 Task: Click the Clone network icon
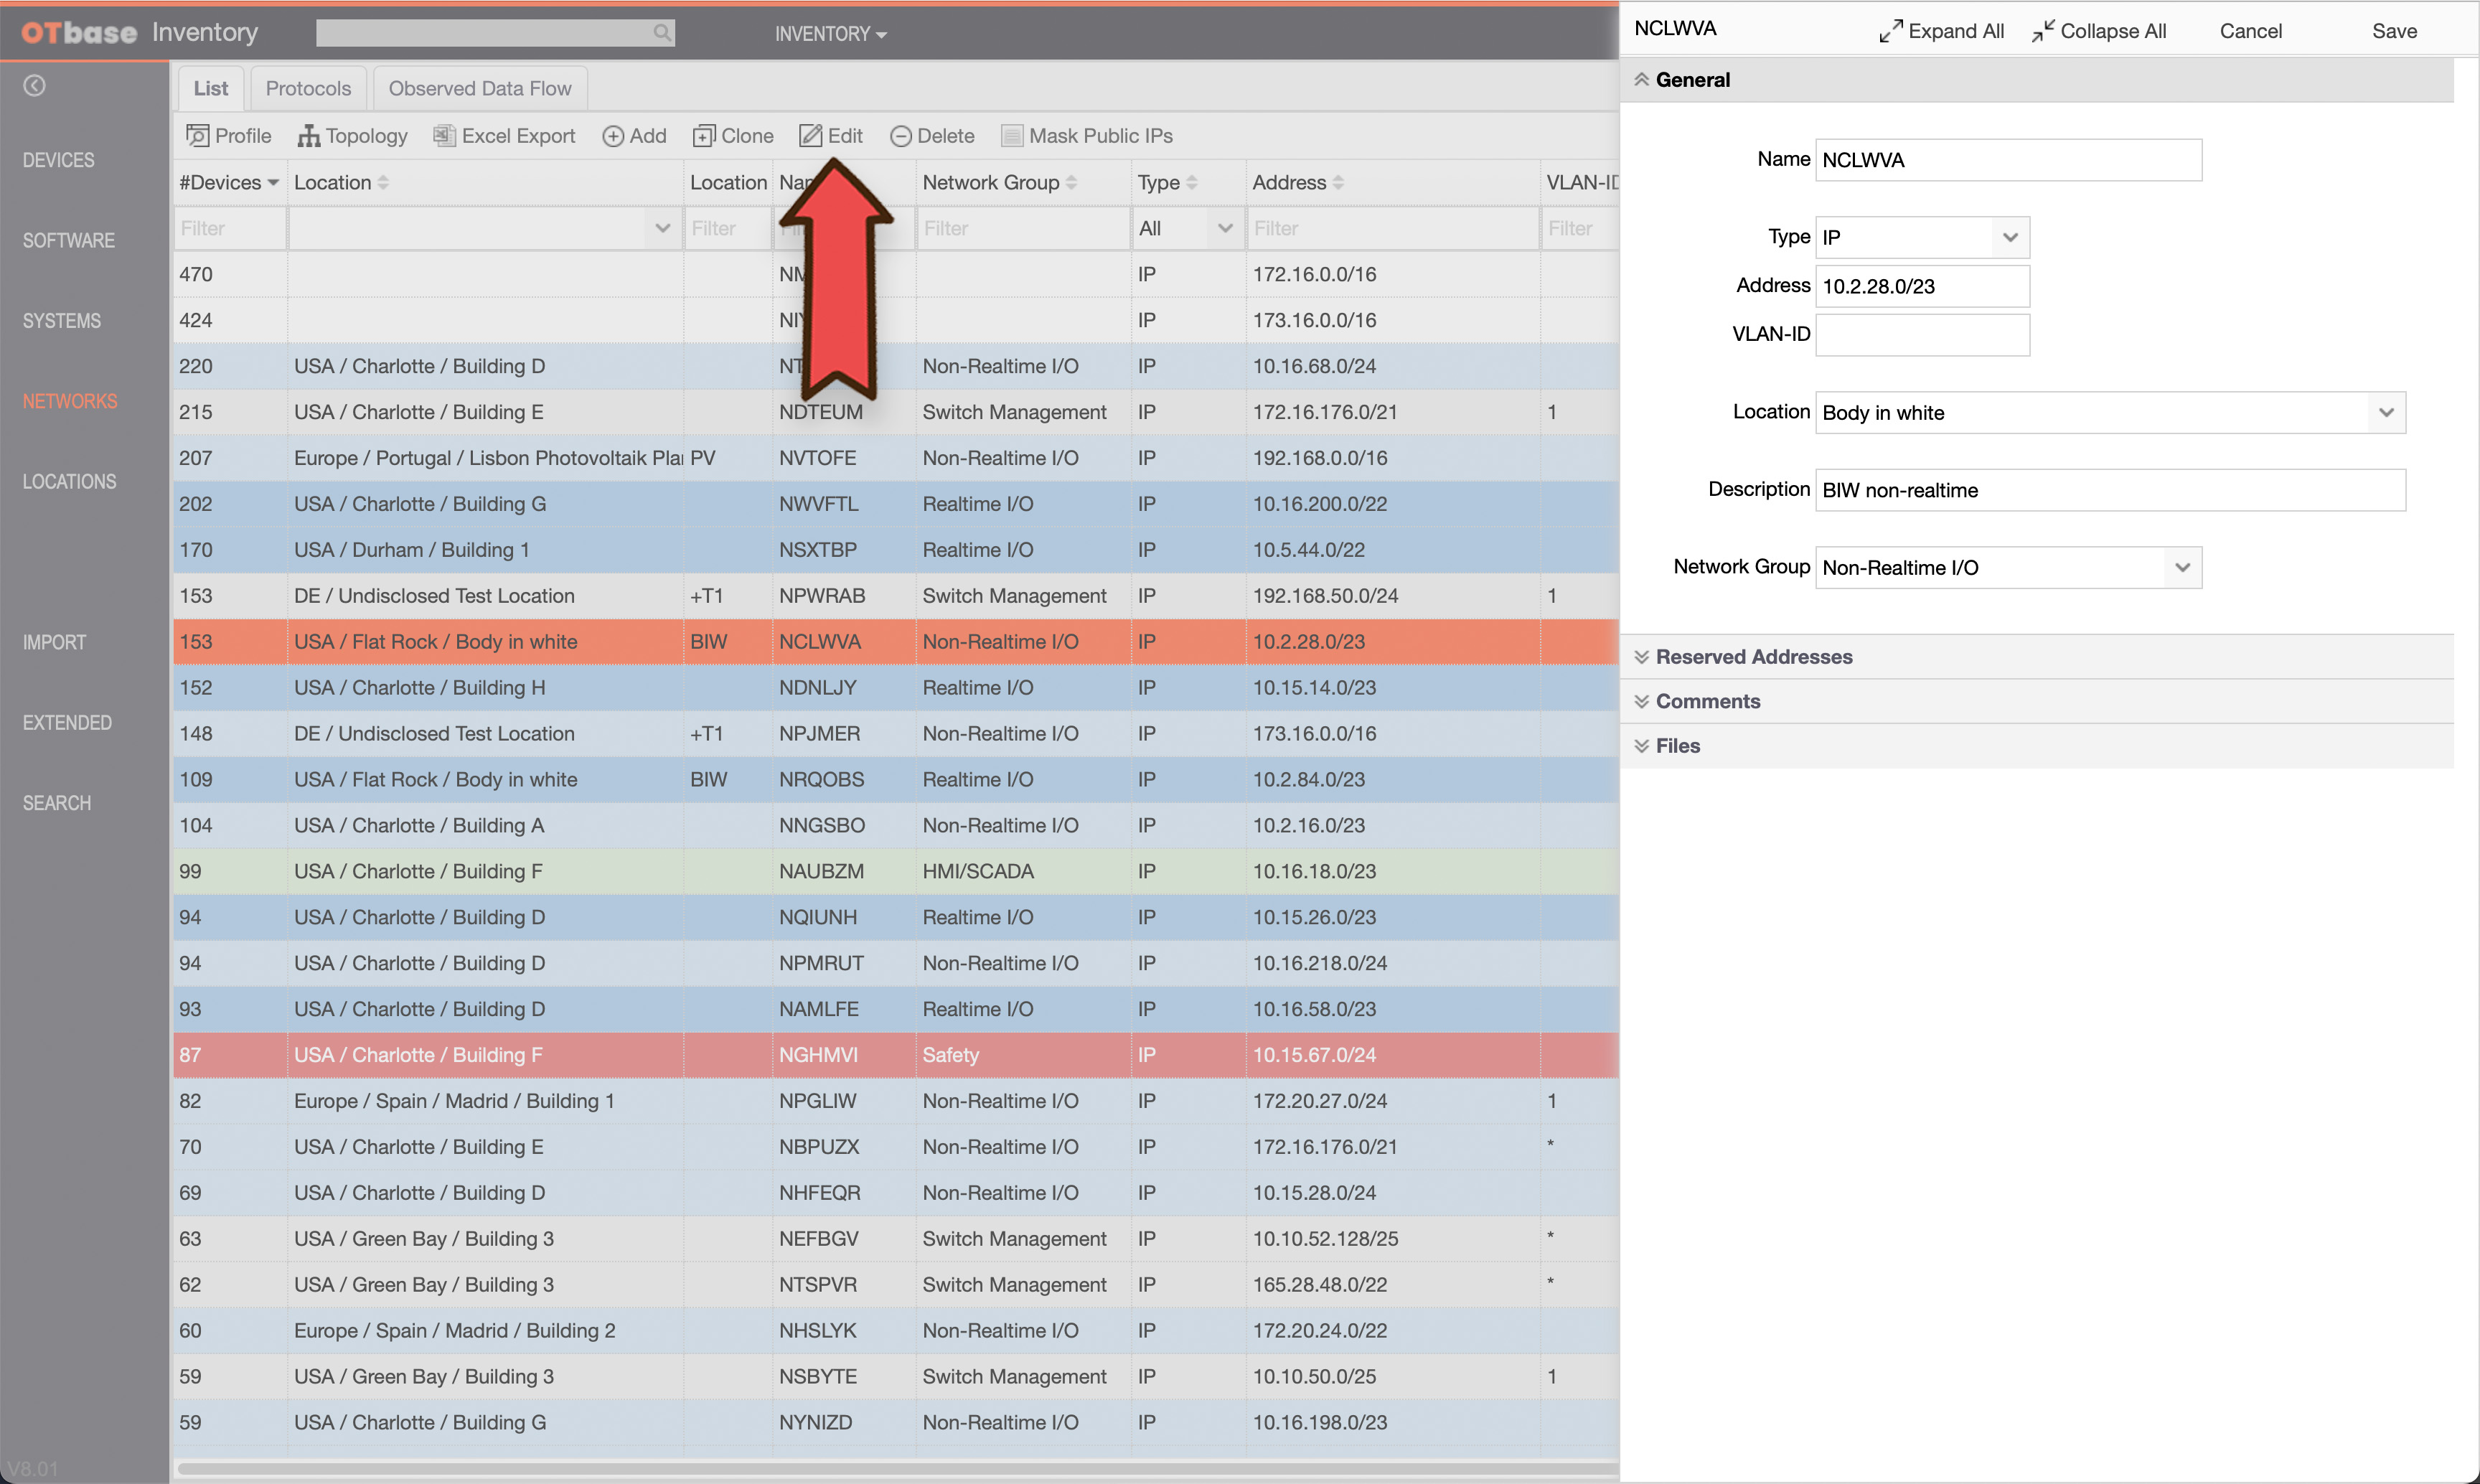[704, 136]
